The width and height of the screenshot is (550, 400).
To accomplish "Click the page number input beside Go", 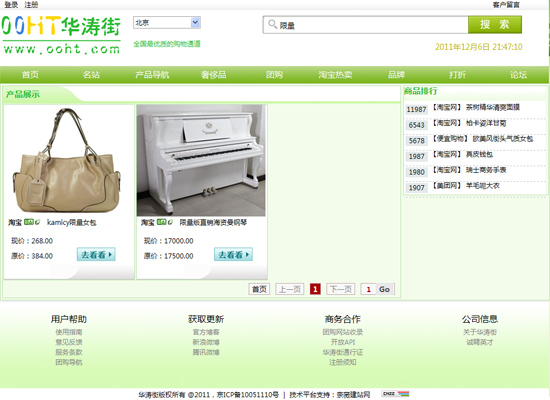I will [x=368, y=289].
